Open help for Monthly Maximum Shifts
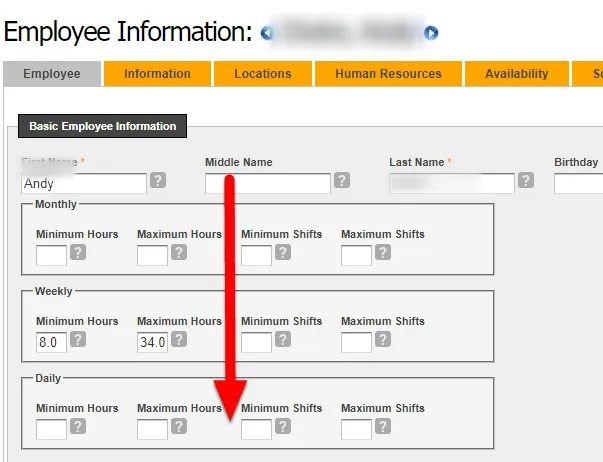Image resolution: width=603 pixels, height=462 pixels. [383, 252]
